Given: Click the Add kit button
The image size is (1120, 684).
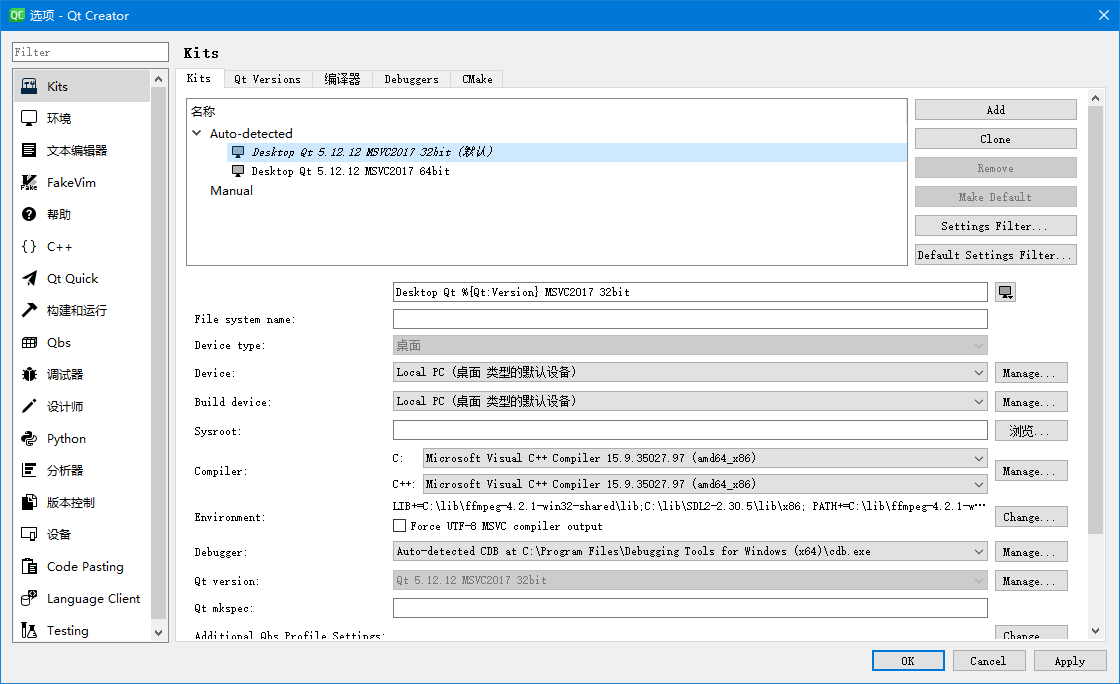Looking at the screenshot, I should (x=996, y=110).
